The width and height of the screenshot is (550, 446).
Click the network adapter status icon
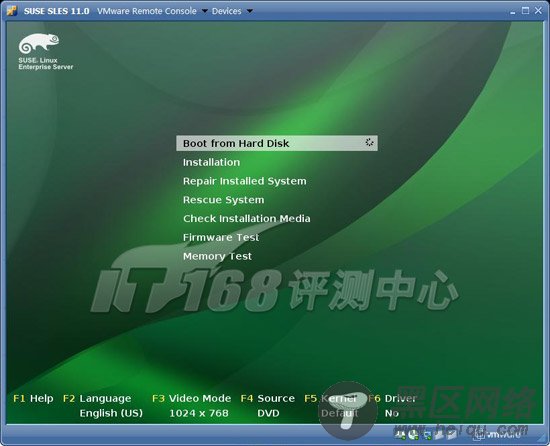tap(428, 435)
